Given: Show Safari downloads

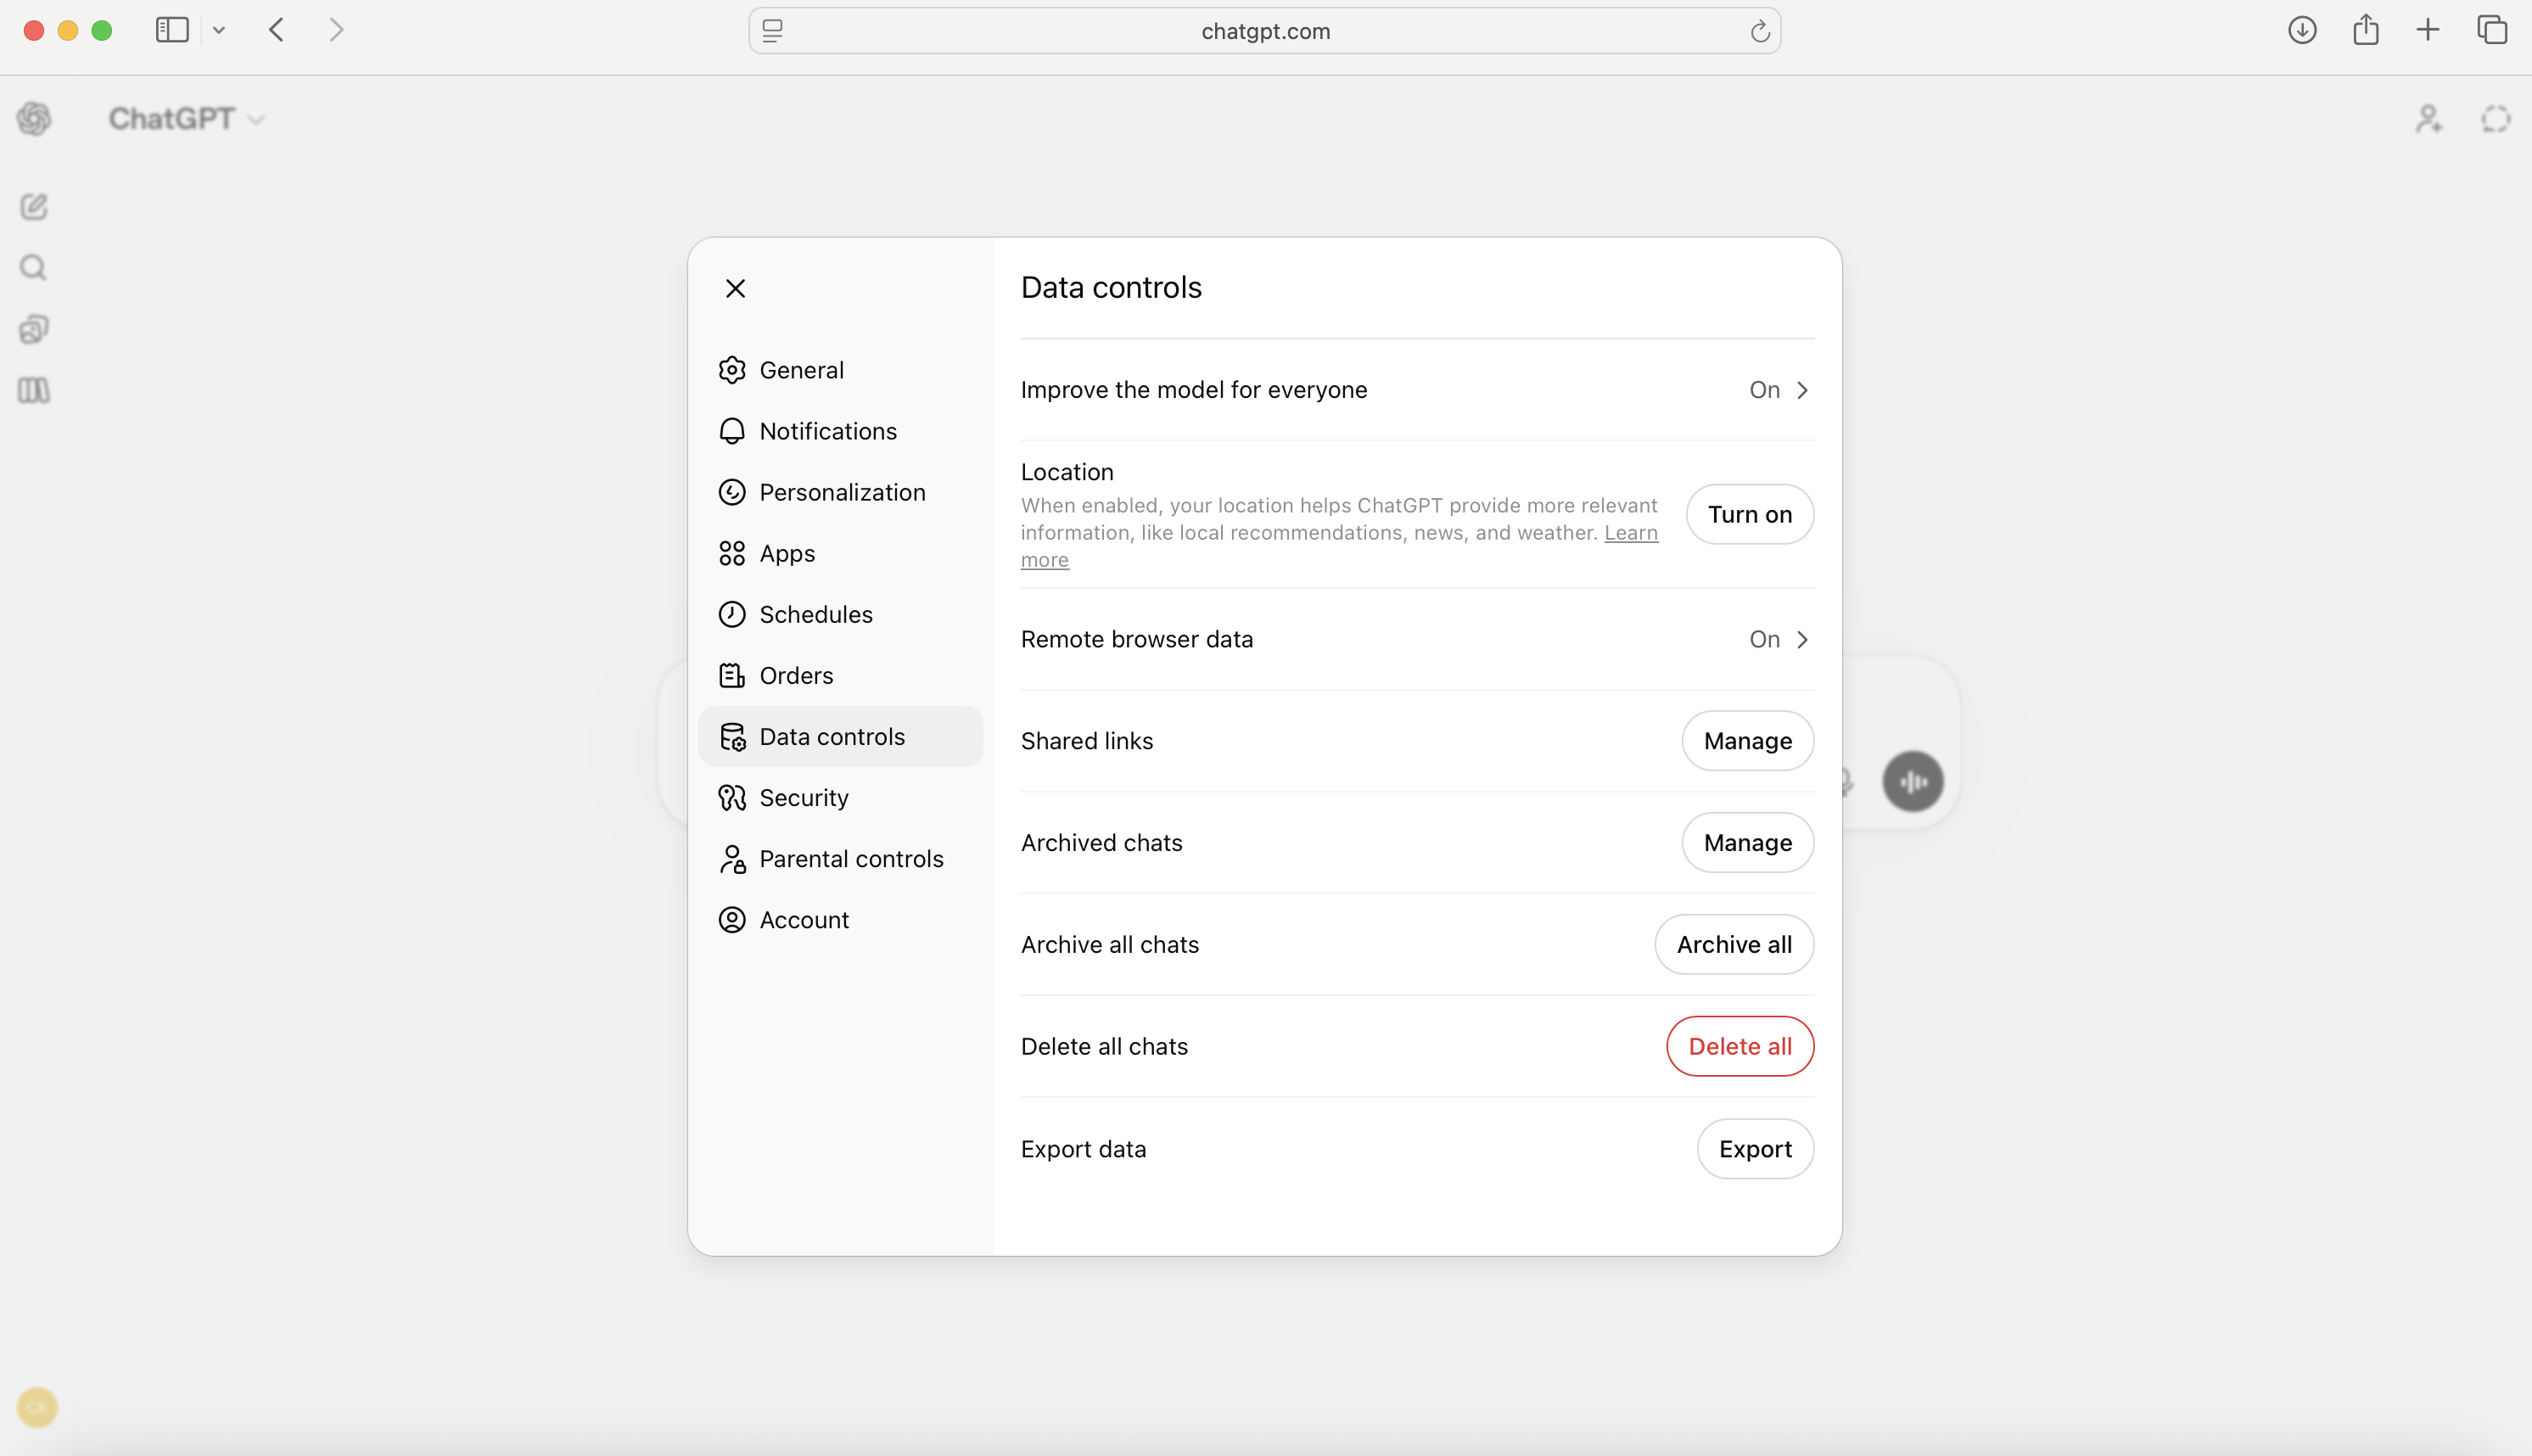Looking at the screenshot, I should 2302,30.
